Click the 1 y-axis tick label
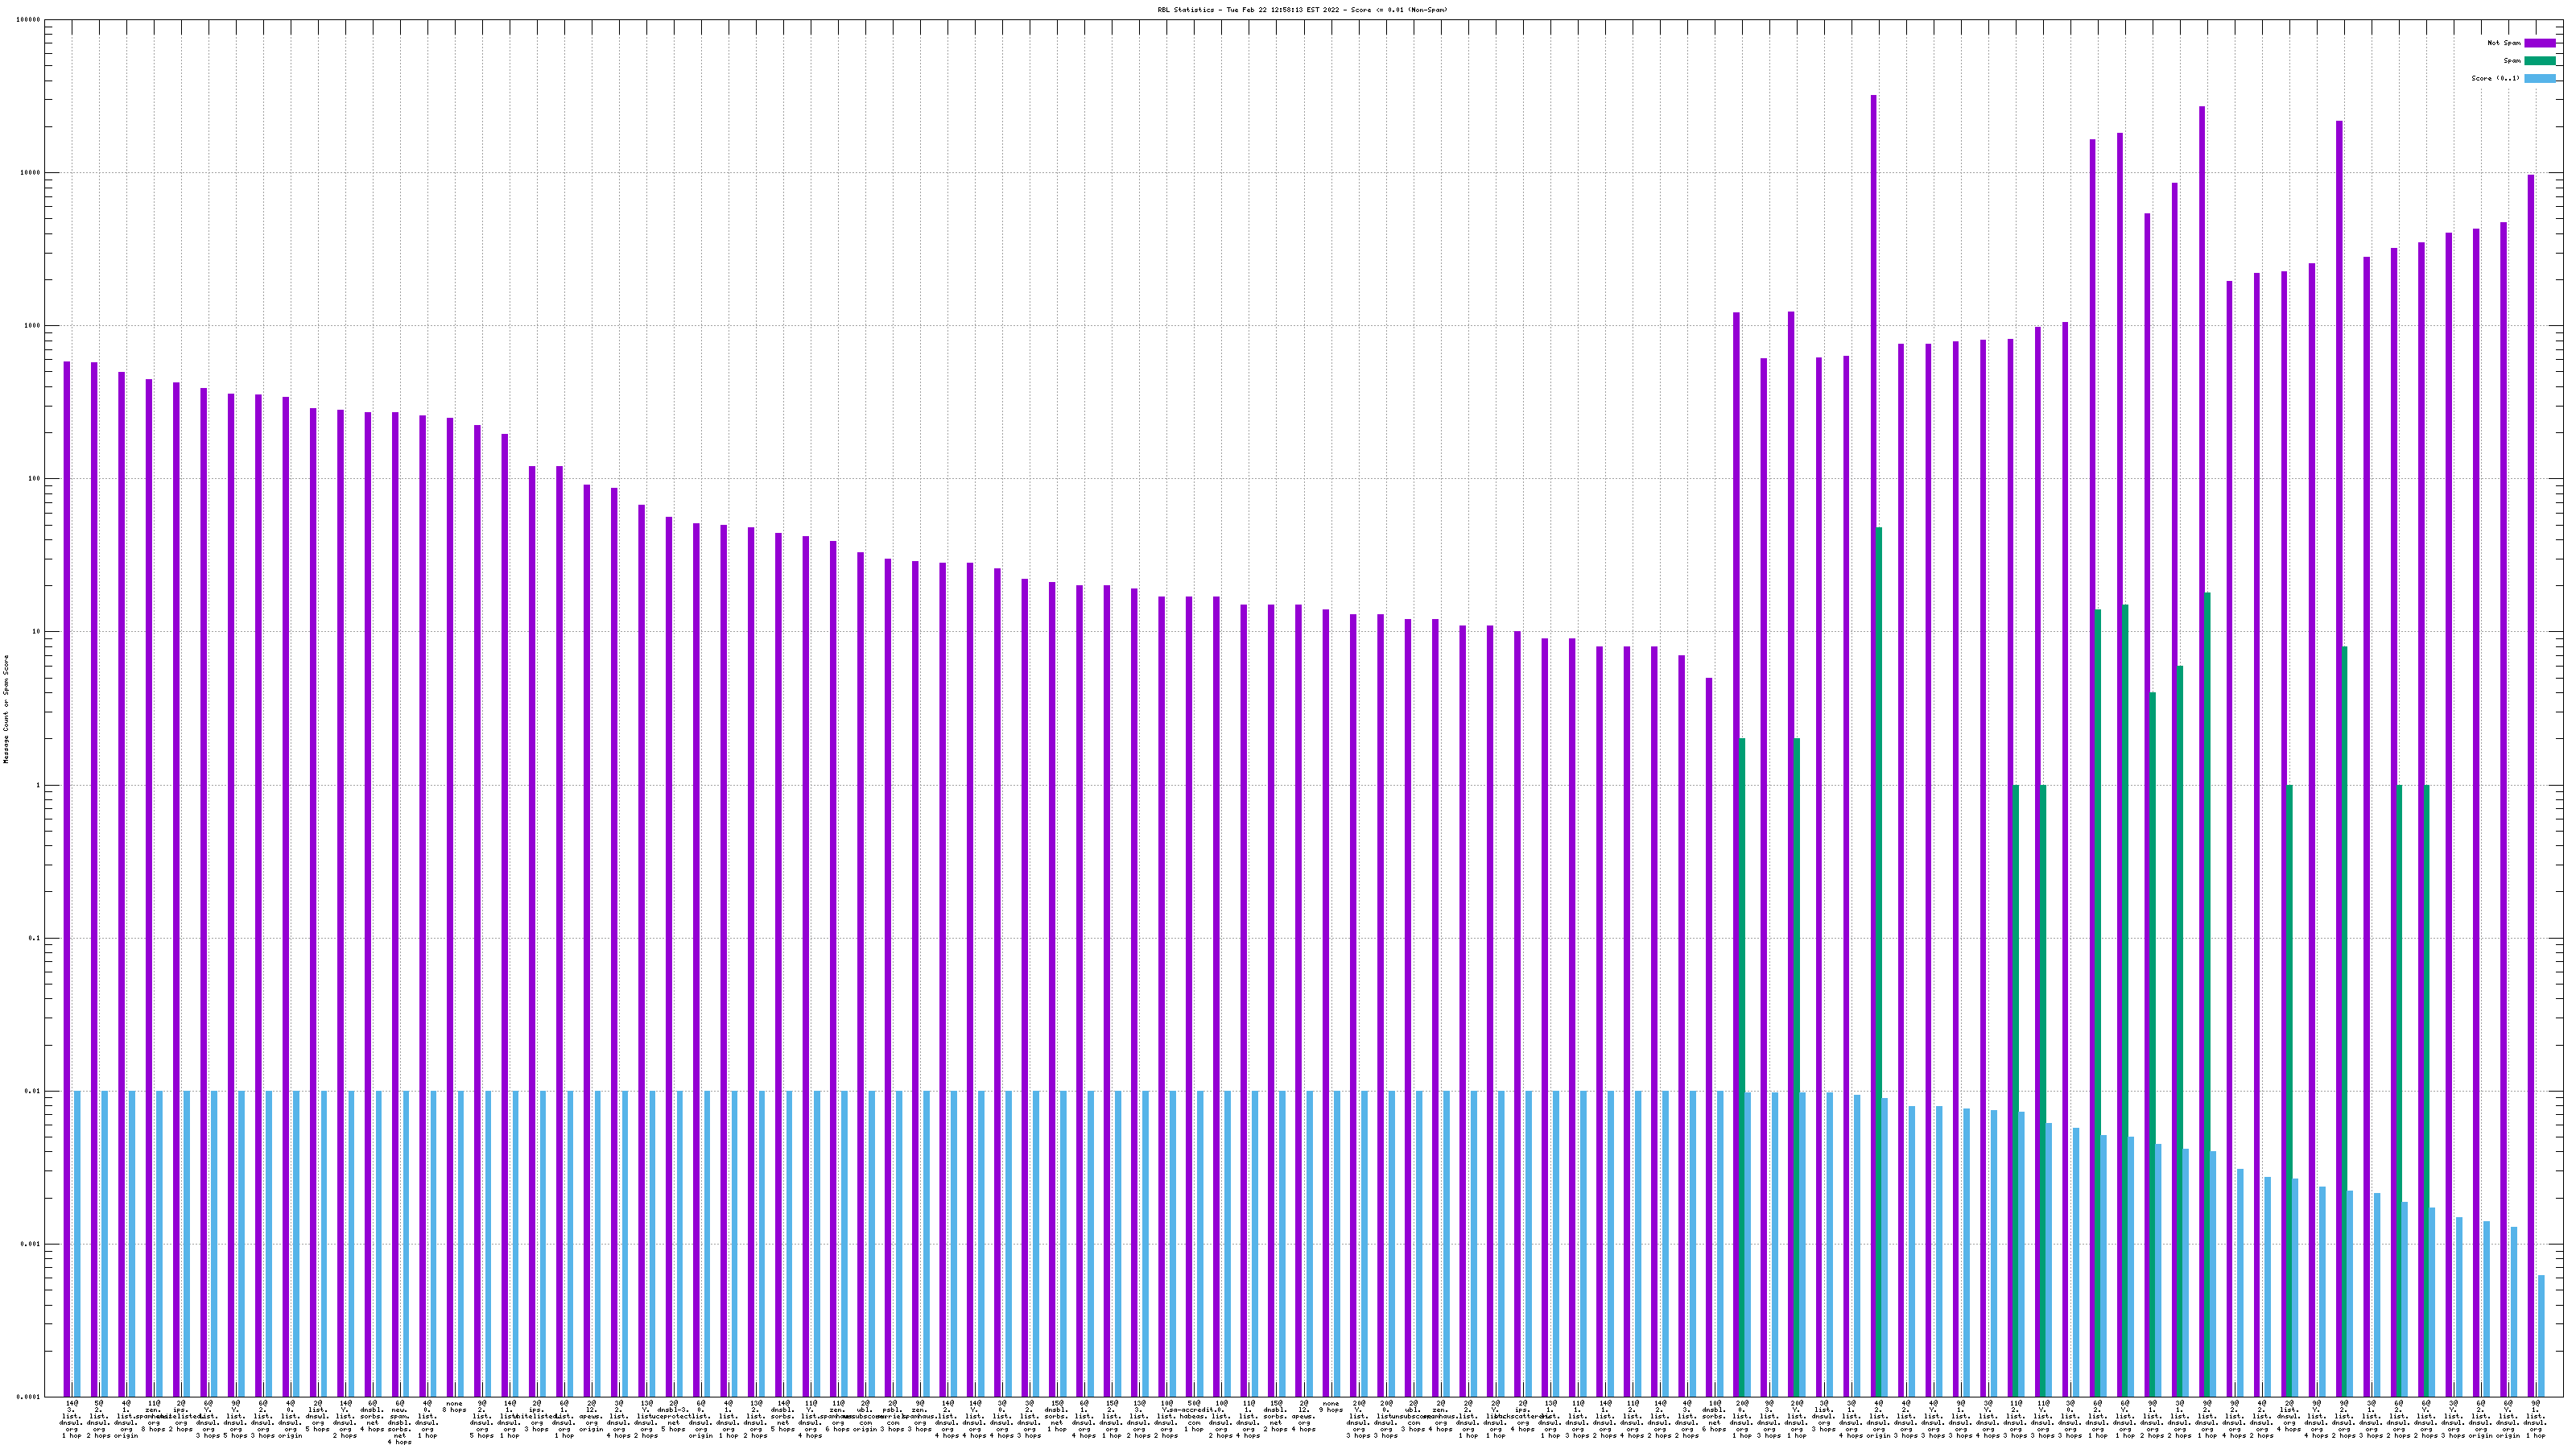2576x1449 pixels. tap(39, 785)
